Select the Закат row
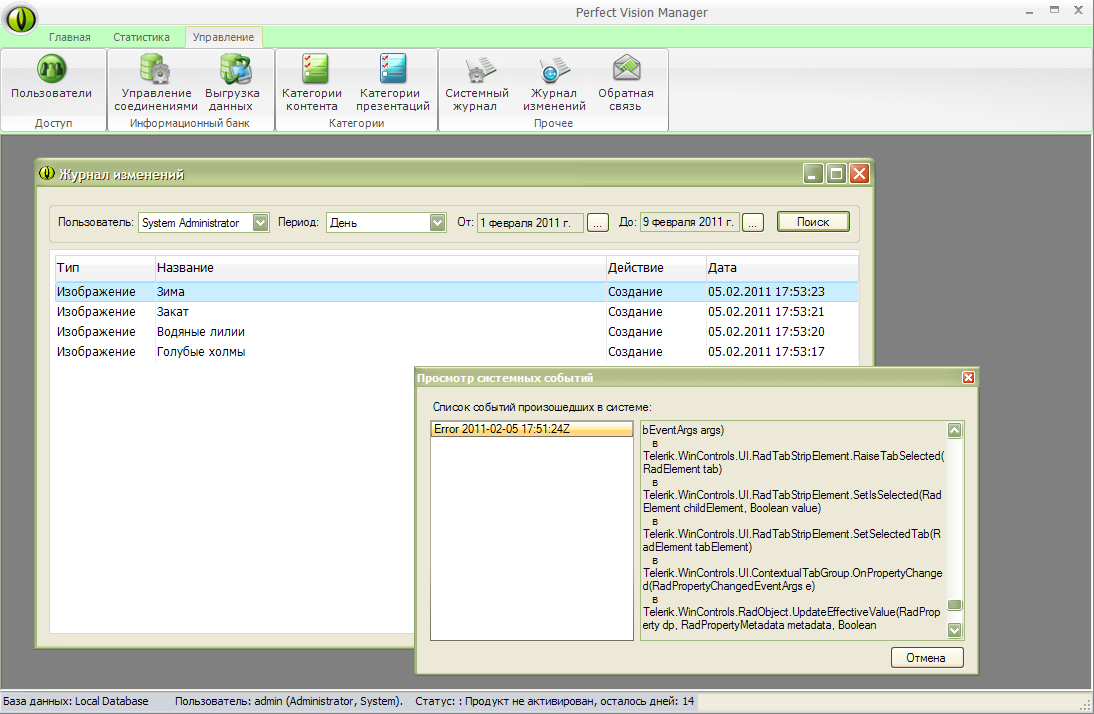Screen dimensions: 1094x714 pos(456,312)
